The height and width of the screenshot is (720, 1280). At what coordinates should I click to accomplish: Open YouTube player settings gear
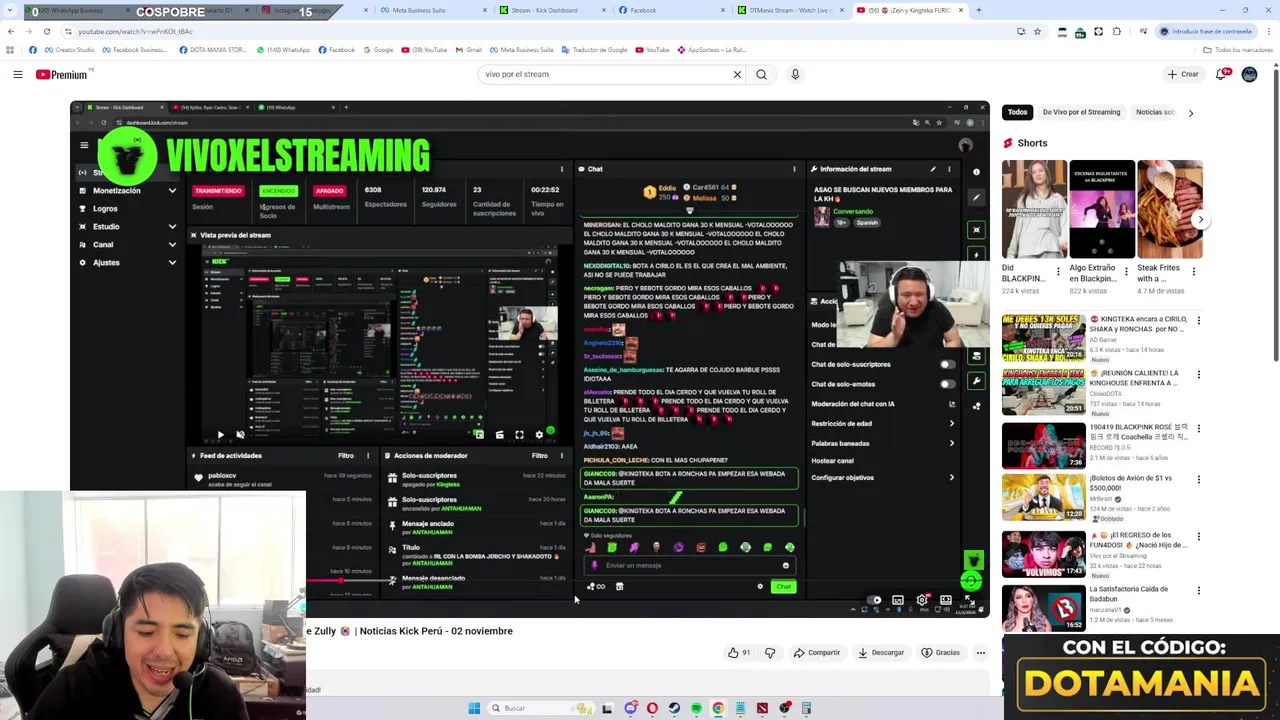(x=922, y=600)
